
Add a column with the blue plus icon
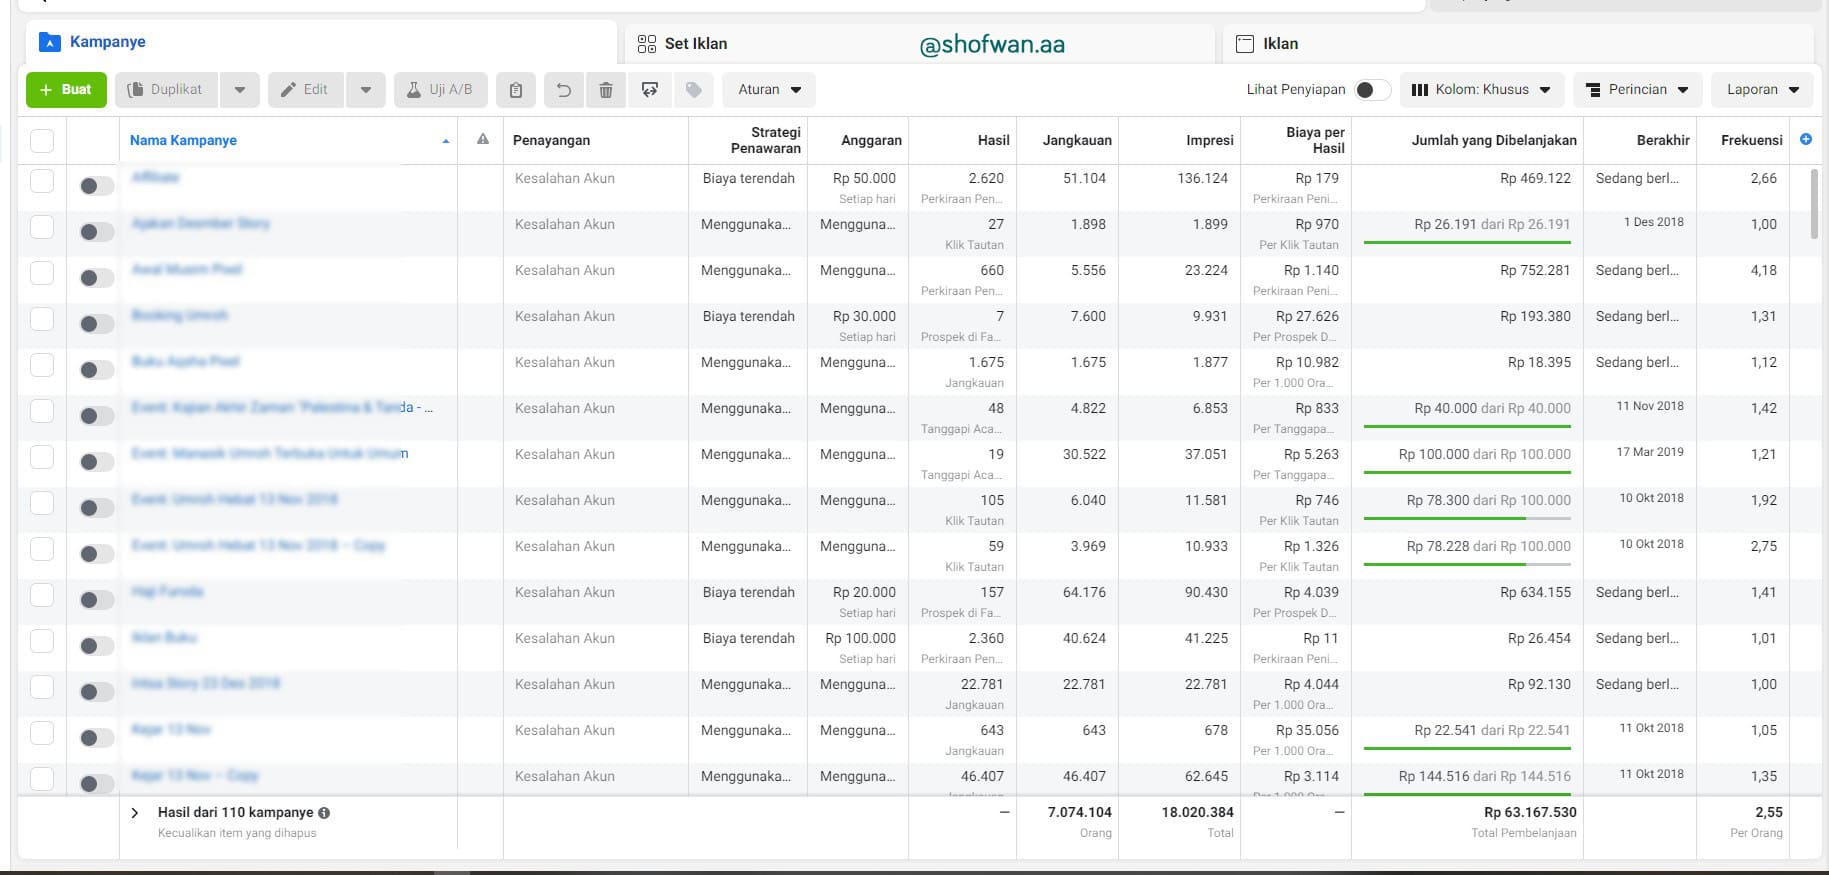(x=1806, y=139)
